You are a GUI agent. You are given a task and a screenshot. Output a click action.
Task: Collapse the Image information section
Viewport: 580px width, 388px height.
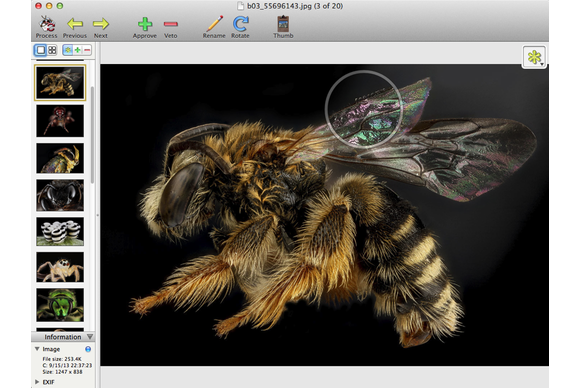(37, 349)
